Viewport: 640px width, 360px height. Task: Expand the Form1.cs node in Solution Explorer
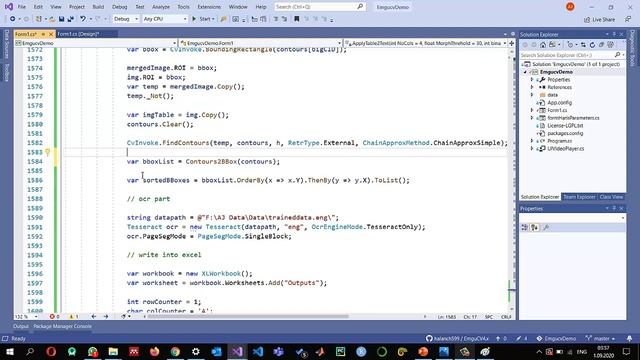click(x=532, y=110)
